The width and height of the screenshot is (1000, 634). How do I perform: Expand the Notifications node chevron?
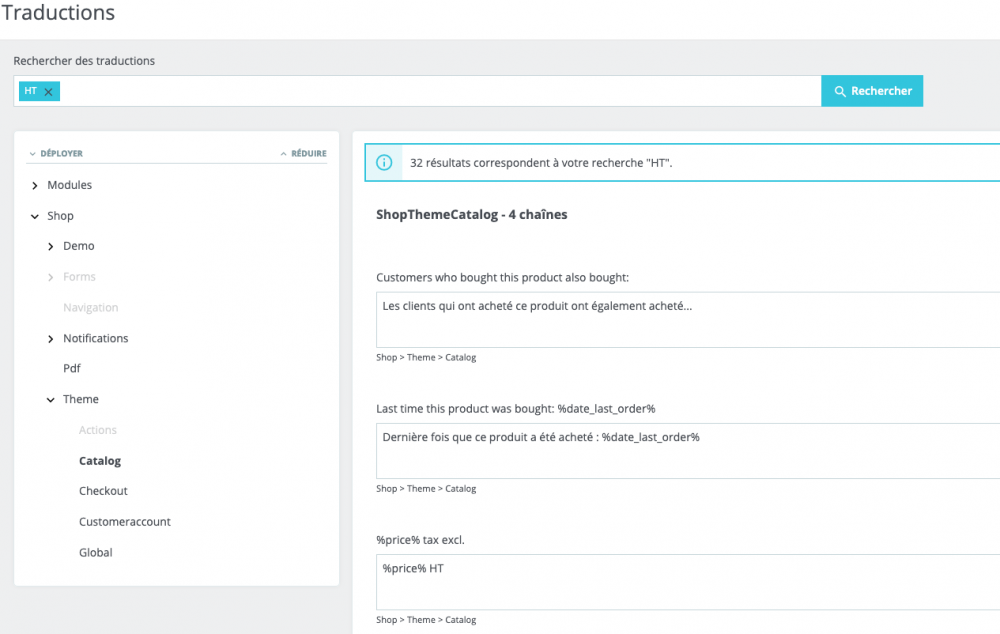[51, 339]
